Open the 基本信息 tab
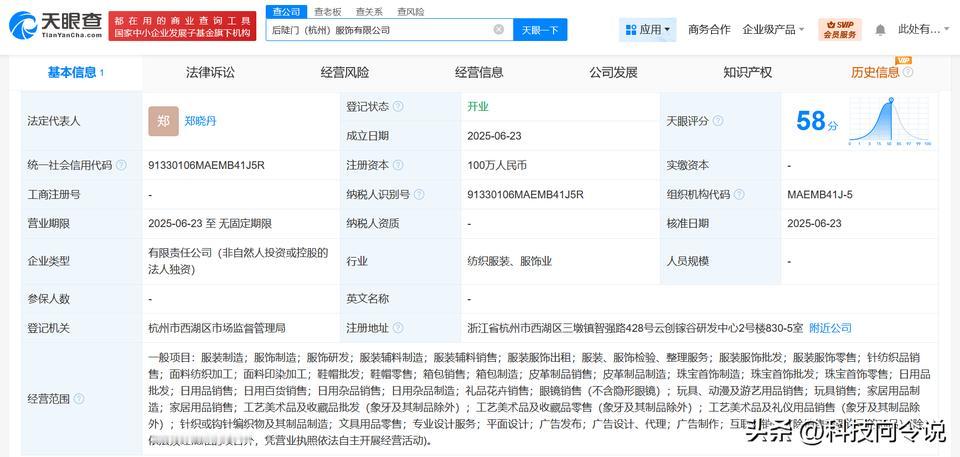960x457 pixels. tap(76, 72)
